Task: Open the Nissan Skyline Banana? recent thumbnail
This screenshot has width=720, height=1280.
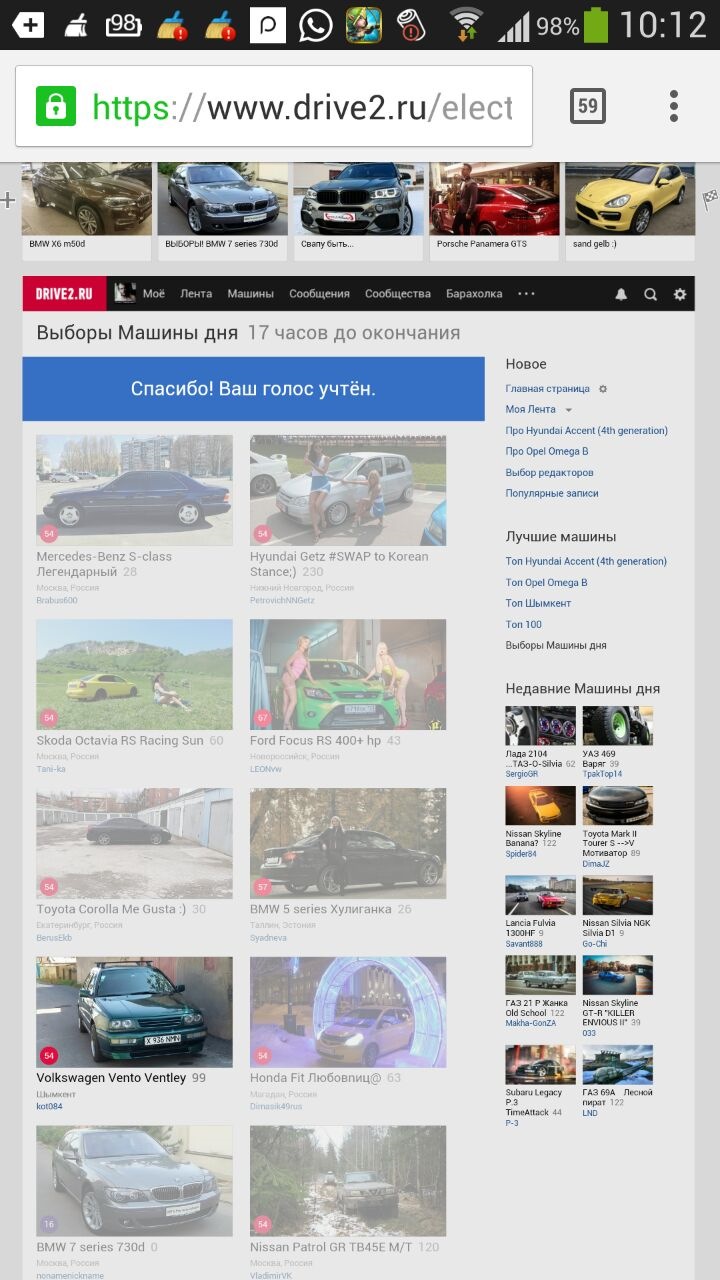Action: pos(540,806)
